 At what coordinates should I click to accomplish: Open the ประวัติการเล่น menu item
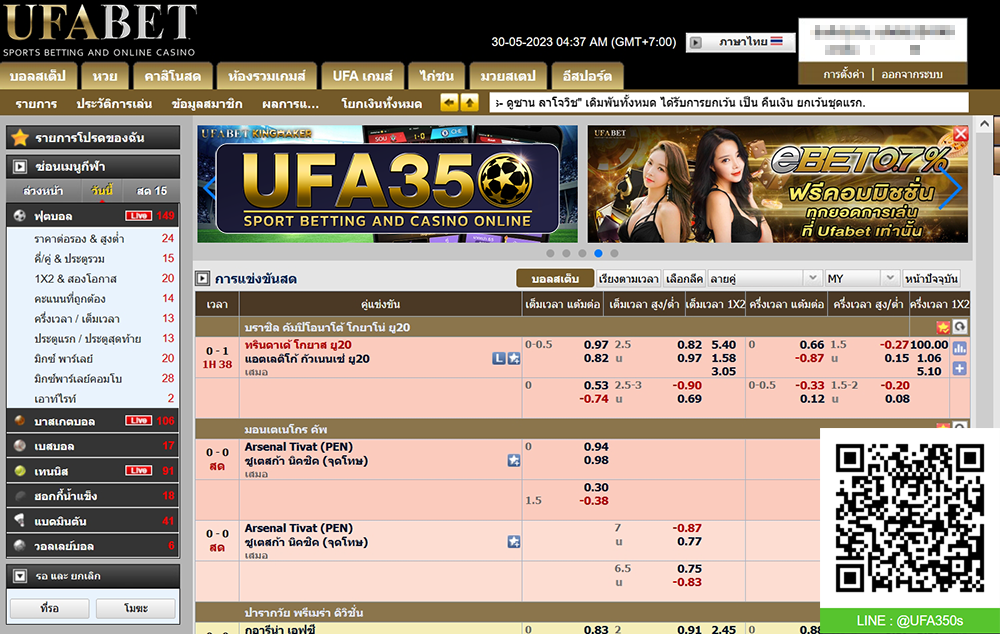tap(114, 103)
